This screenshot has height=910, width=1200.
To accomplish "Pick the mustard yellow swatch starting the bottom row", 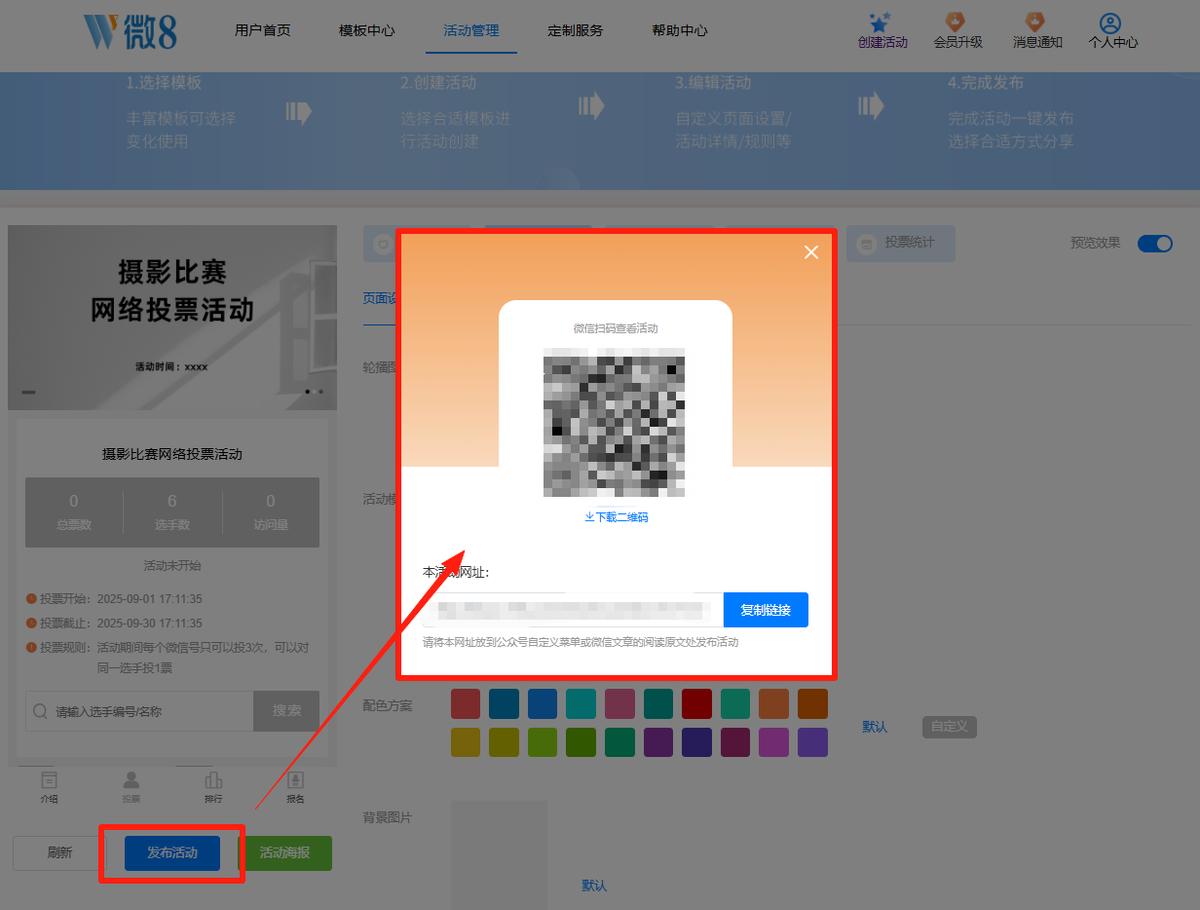I will pos(466,742).
